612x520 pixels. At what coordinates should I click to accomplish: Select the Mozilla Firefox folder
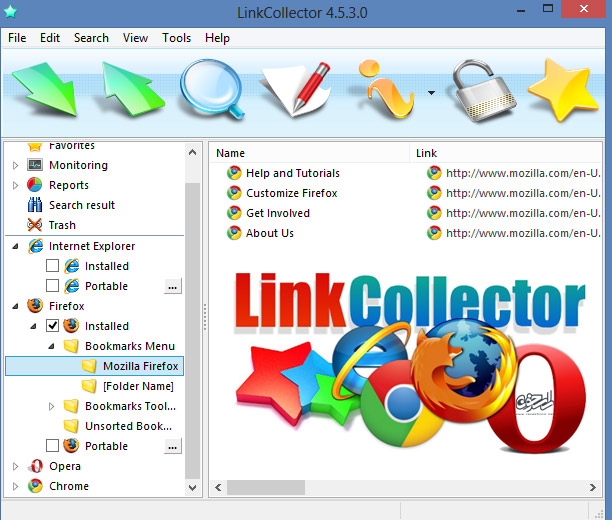click(x=141, y=366)
